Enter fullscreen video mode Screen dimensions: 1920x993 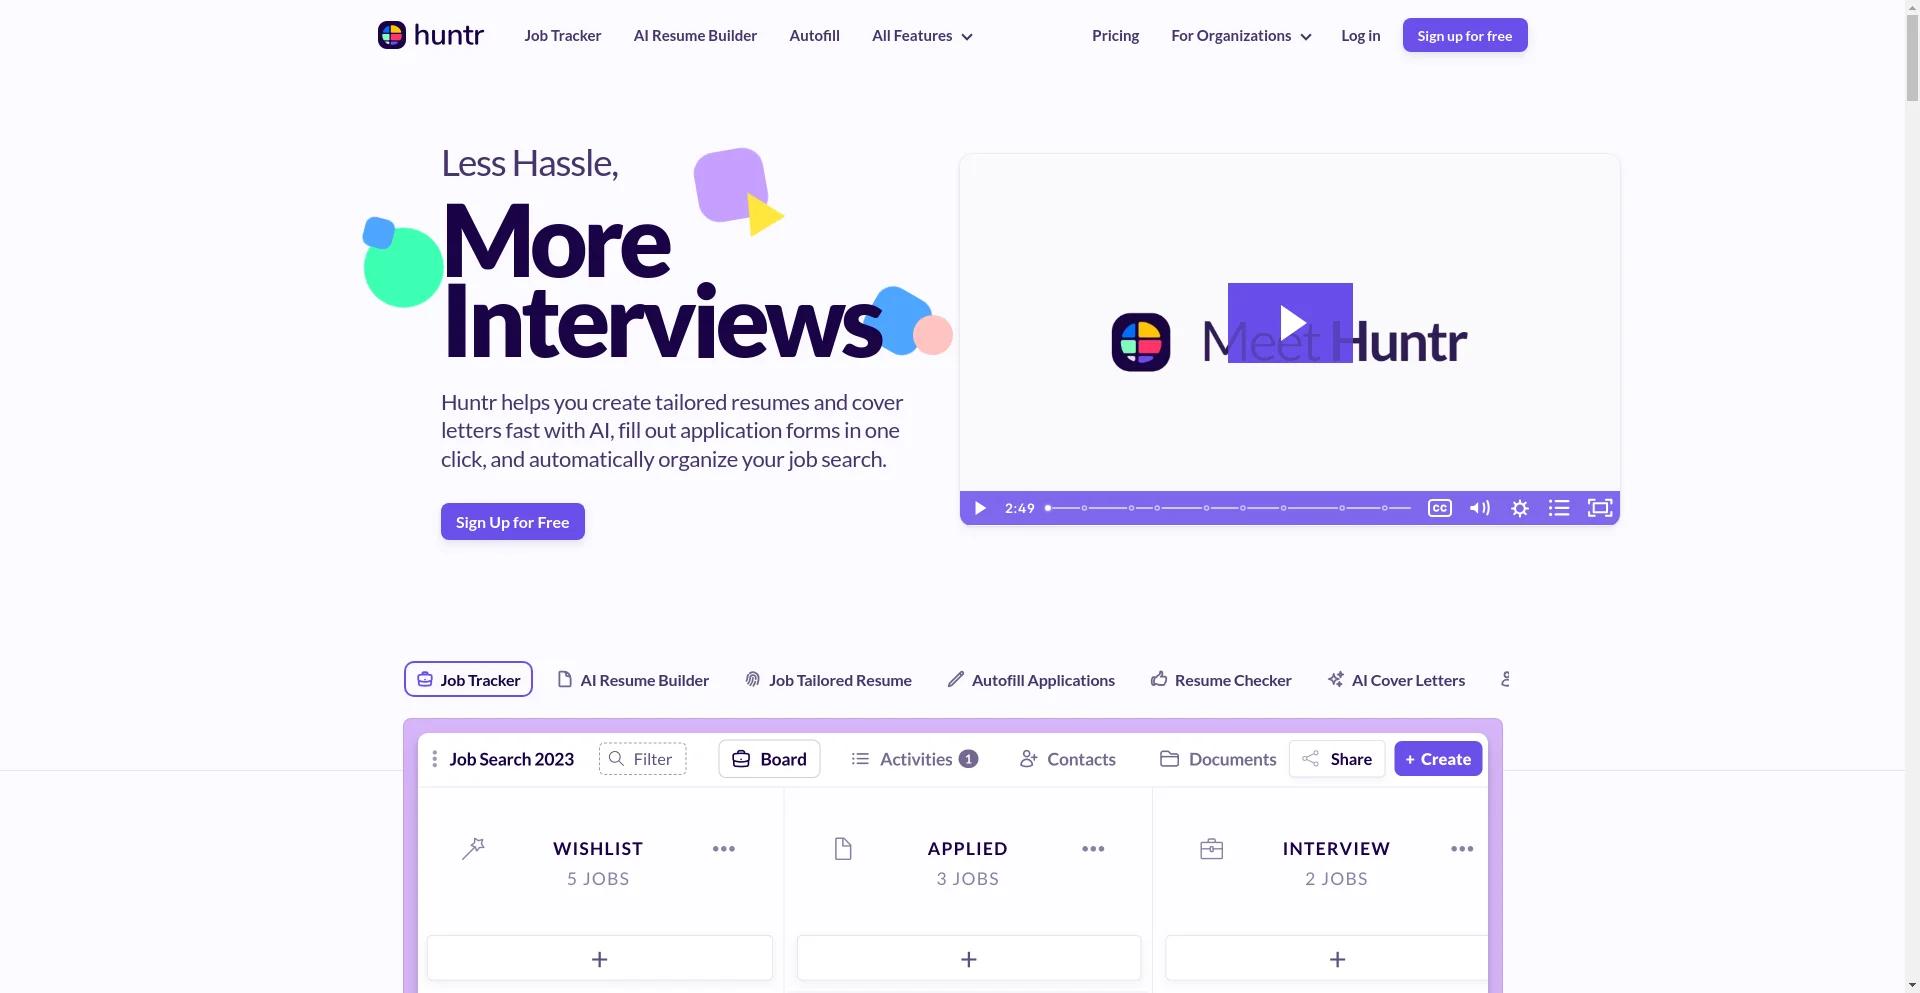[1600, 508]
